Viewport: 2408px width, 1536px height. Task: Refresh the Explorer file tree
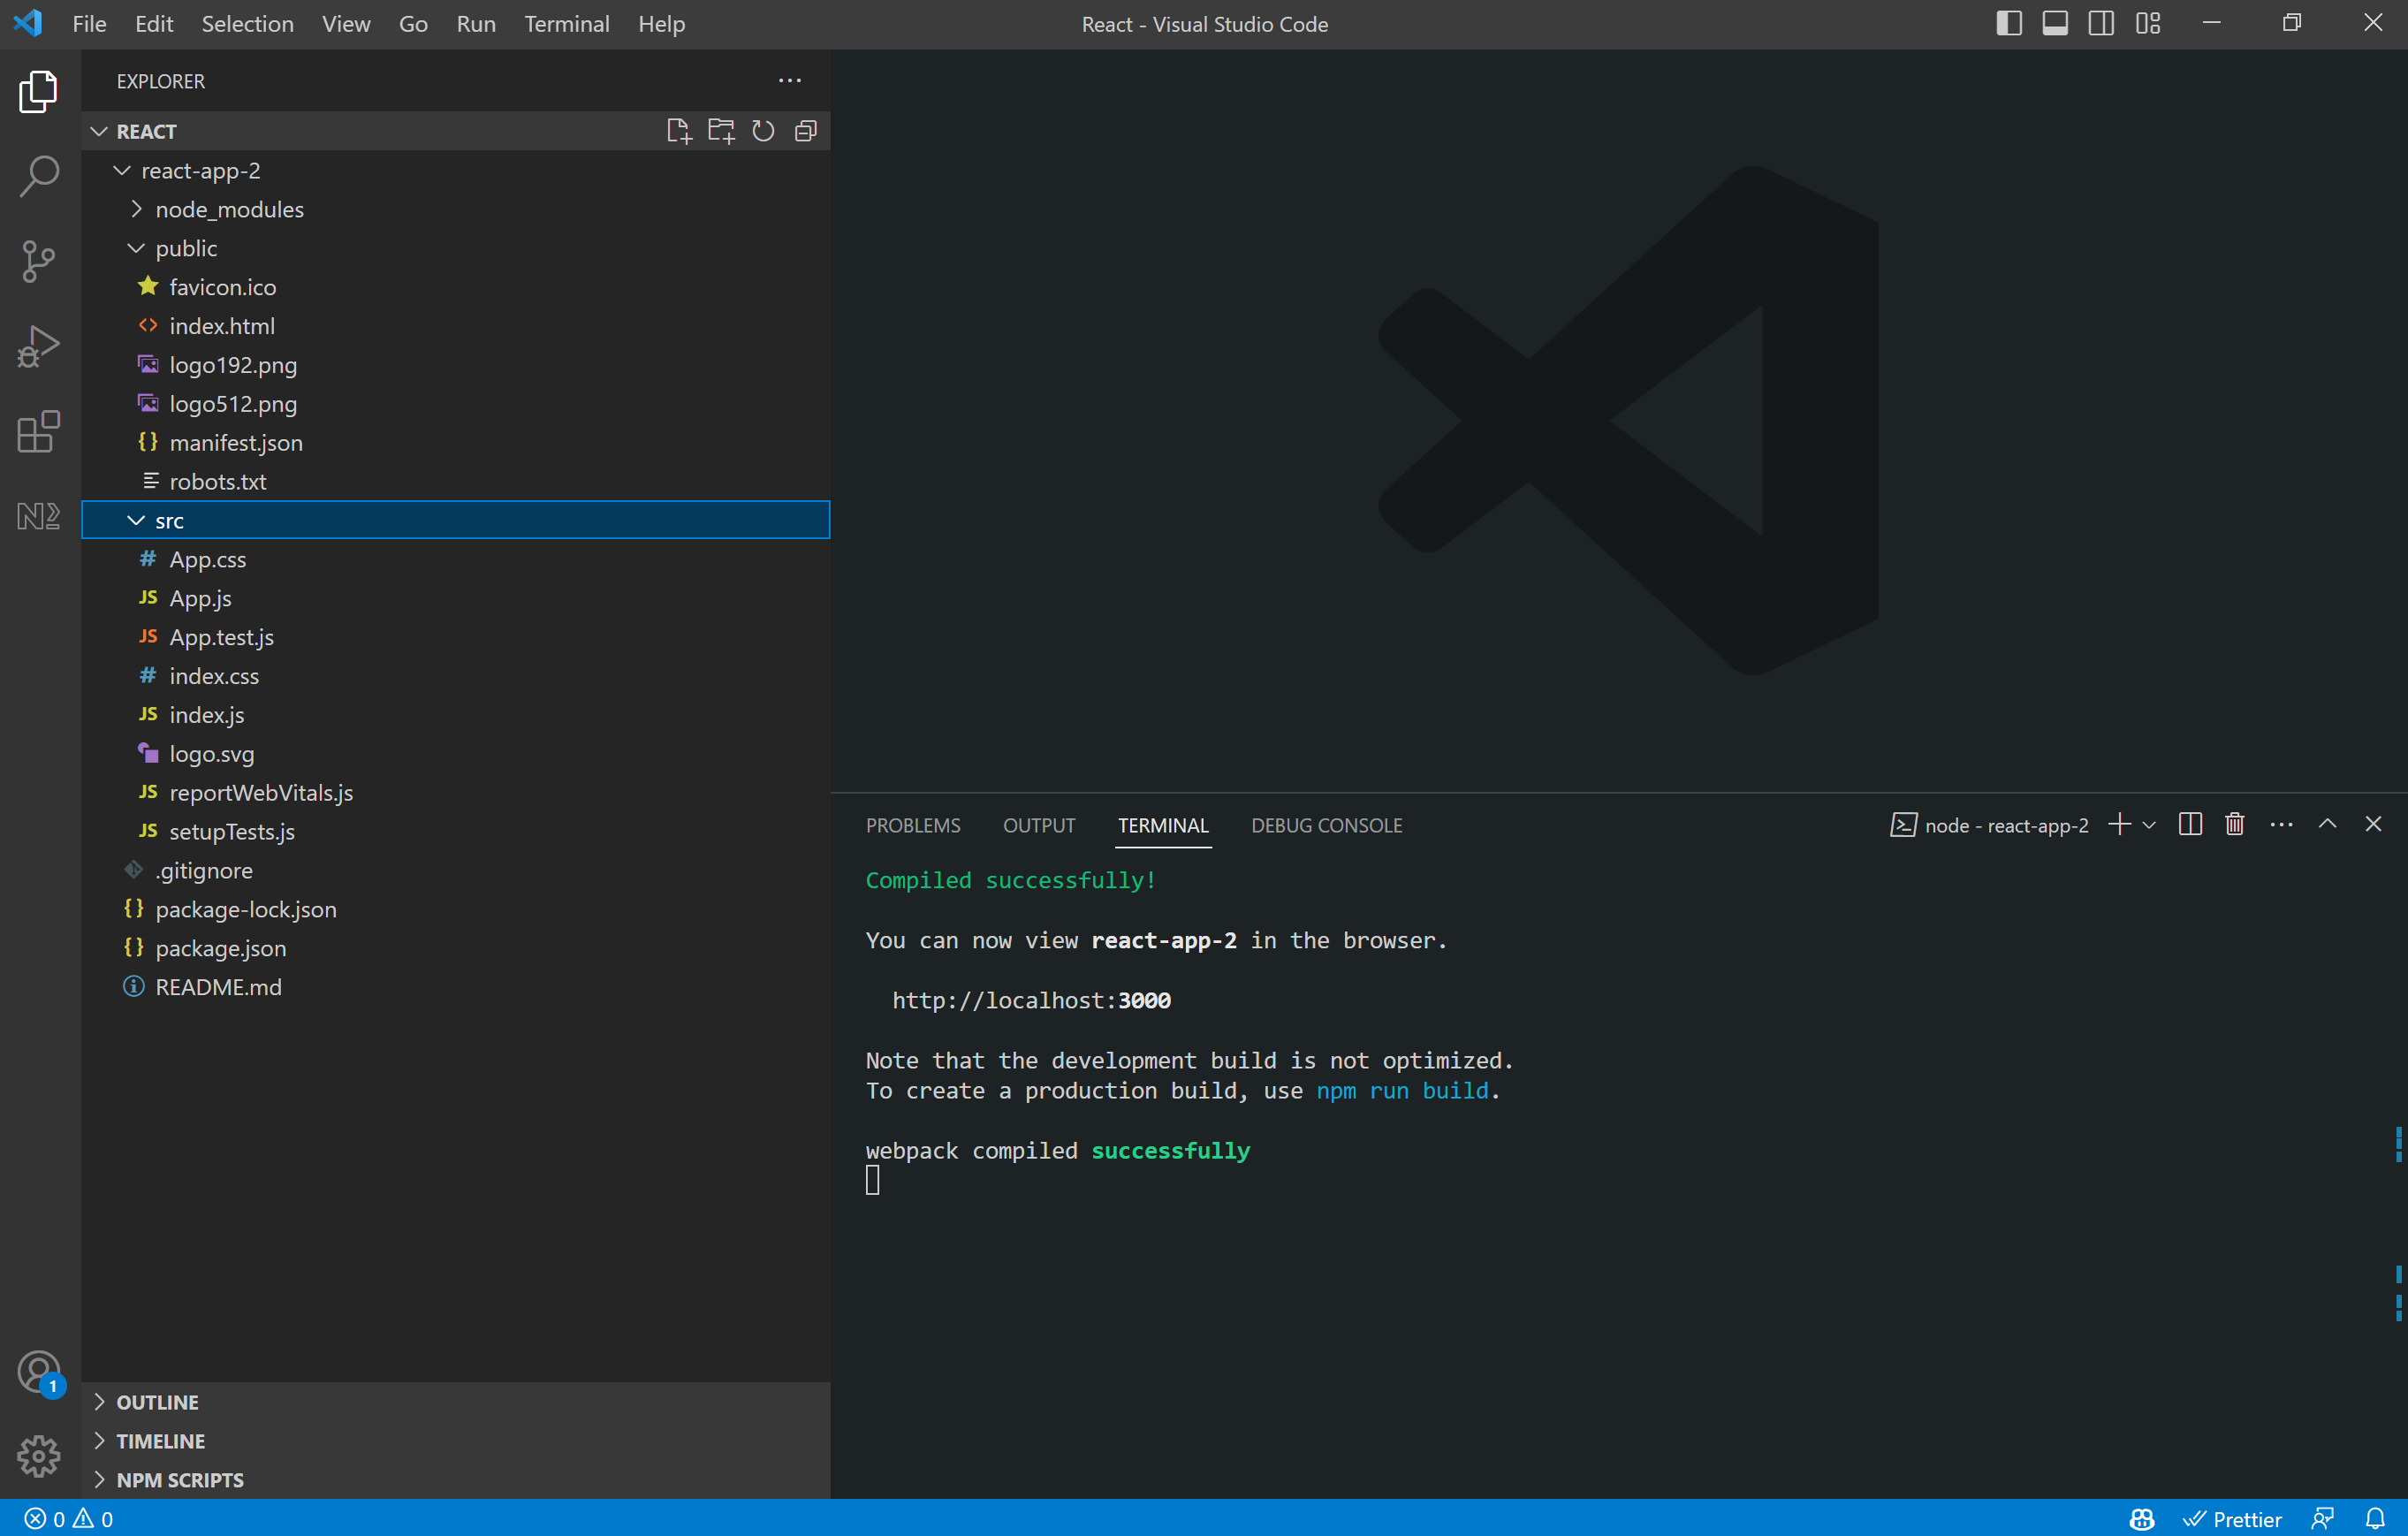pyautogui.click(x=763, y=131)
